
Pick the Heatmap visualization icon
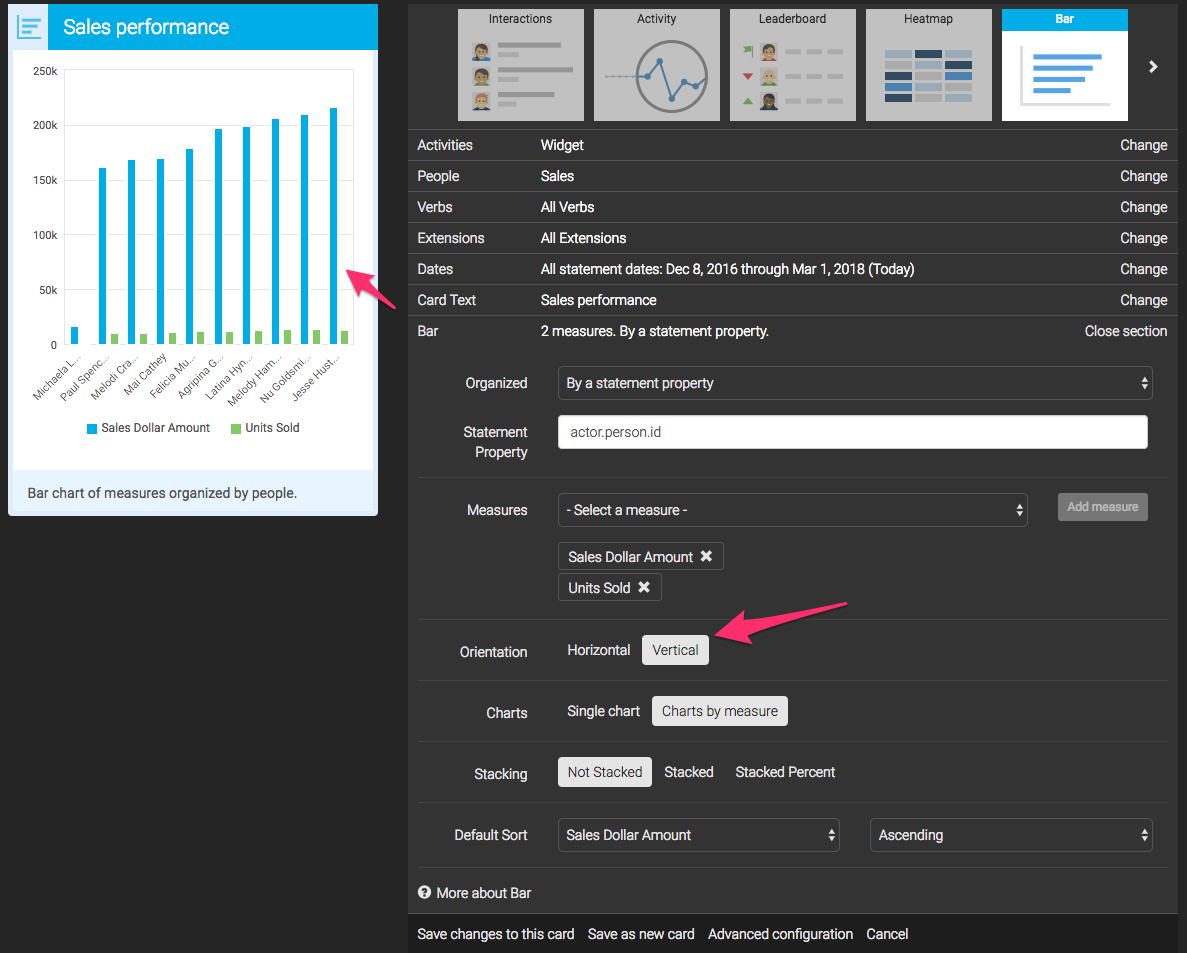coord(928,66)
